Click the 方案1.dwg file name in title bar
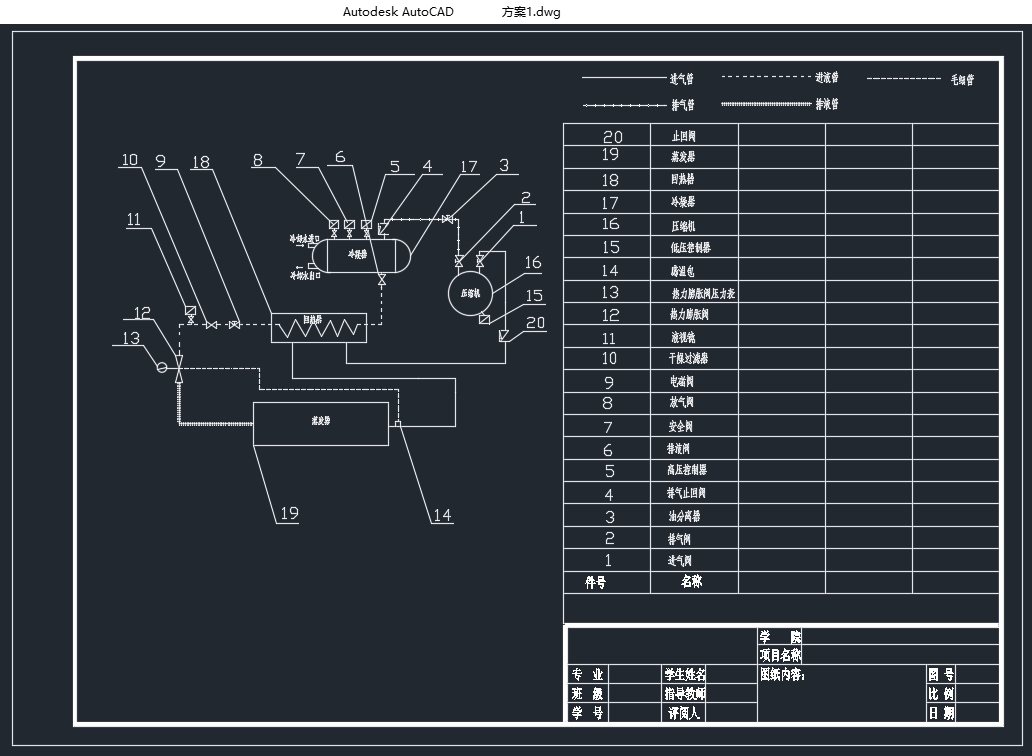1032x756 pixels. coord(531,12)
